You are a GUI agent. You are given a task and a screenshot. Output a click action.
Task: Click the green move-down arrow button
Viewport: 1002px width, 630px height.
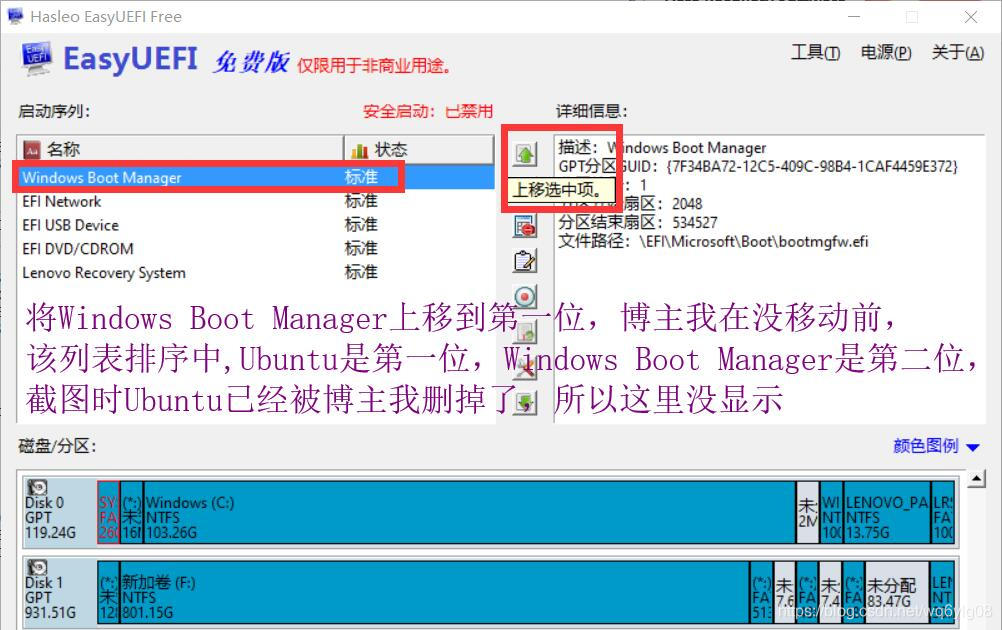point(525,403)
